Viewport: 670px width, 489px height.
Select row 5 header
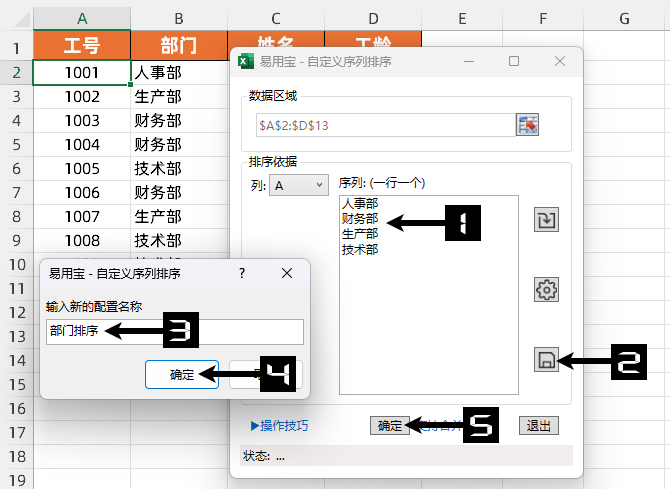coord(17,144)
